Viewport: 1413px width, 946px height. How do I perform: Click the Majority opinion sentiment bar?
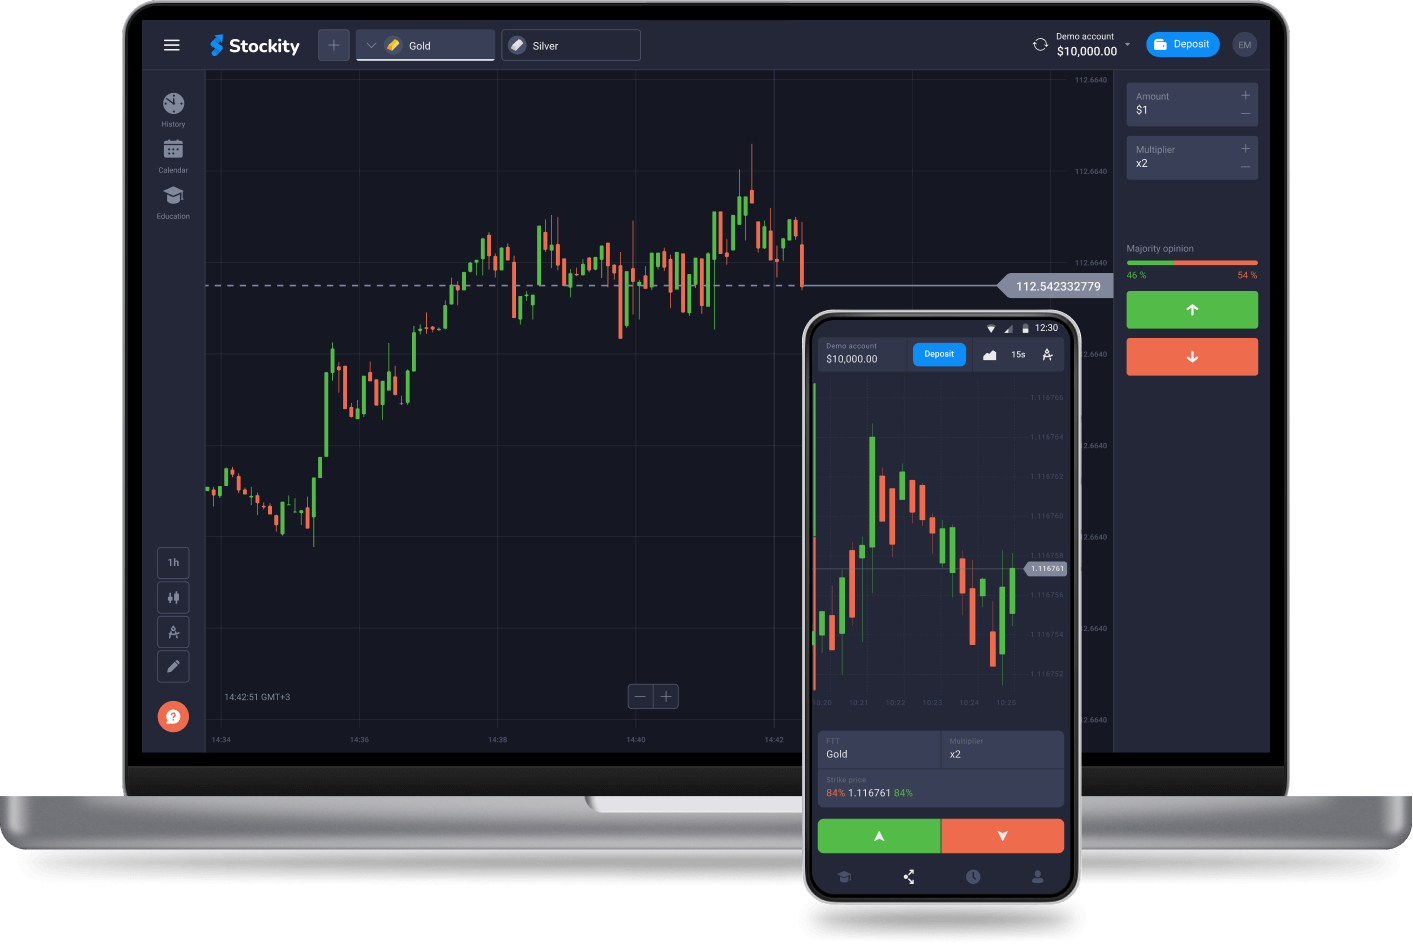[x=1192, y=262]
